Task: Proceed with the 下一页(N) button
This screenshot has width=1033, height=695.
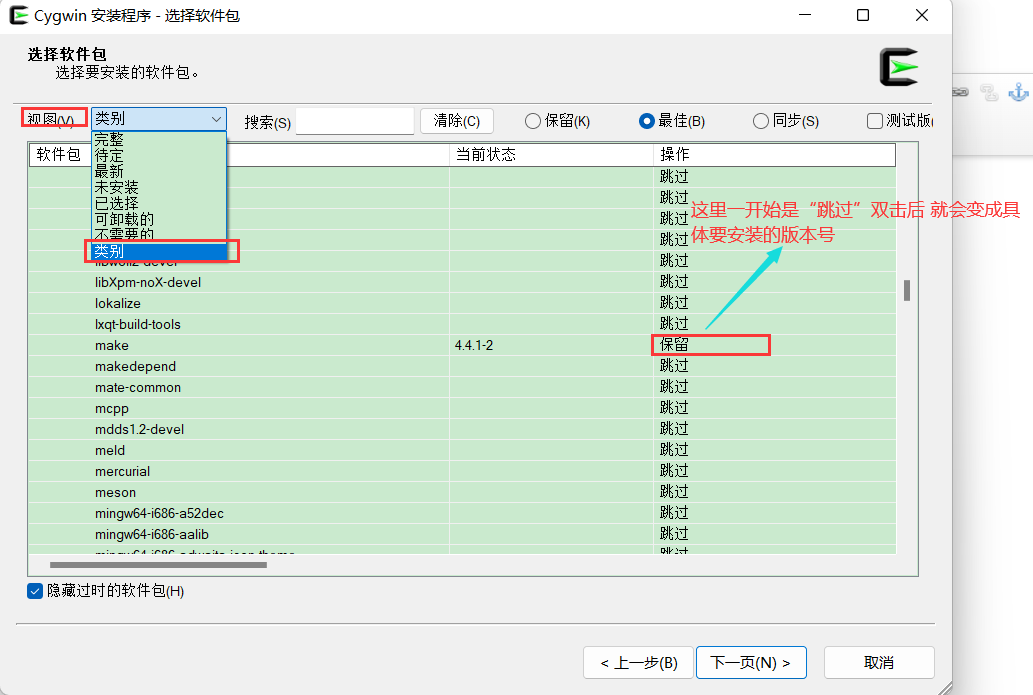Action: click(751, 663)
